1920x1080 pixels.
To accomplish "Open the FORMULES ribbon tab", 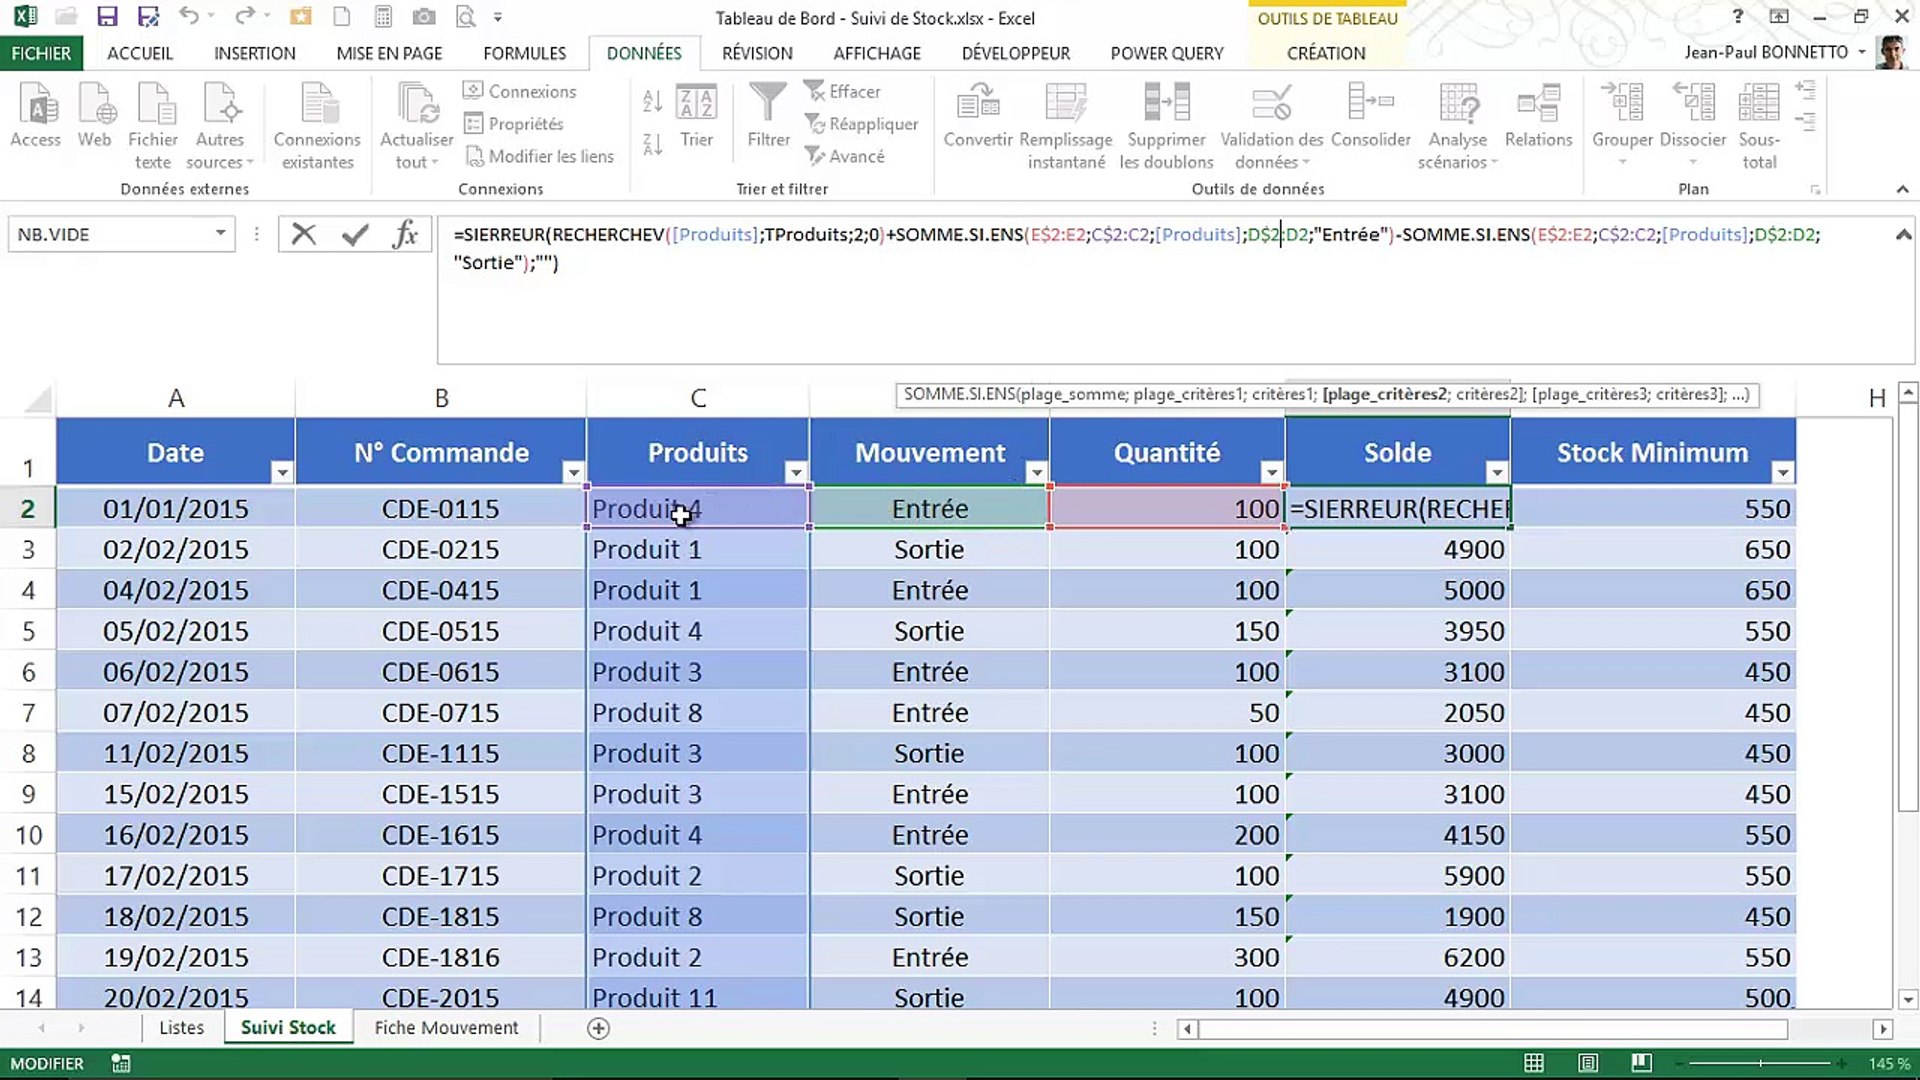I will pyautogui.click(x=524, y=53).
